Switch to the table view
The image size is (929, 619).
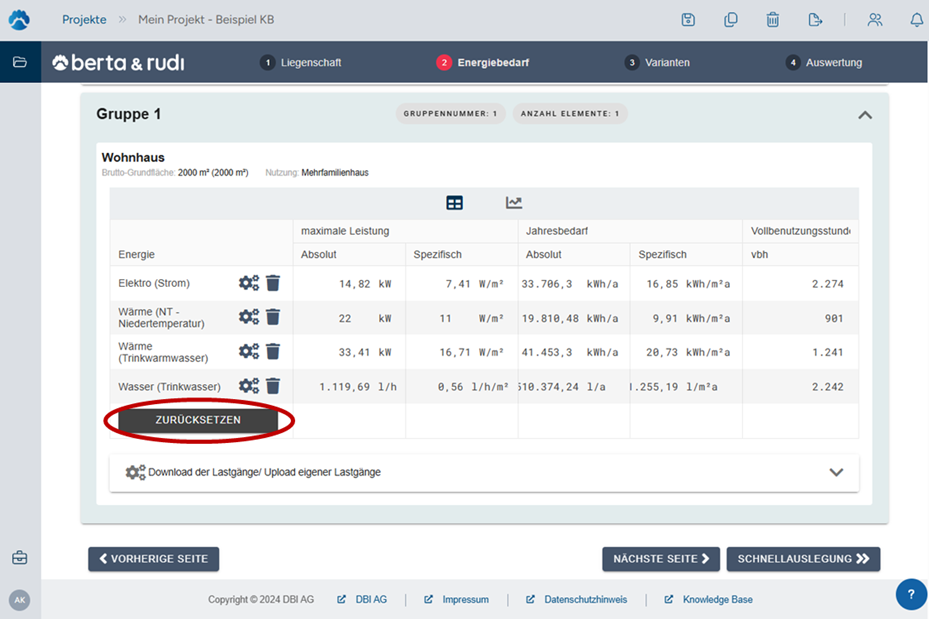tap(455, 203)
